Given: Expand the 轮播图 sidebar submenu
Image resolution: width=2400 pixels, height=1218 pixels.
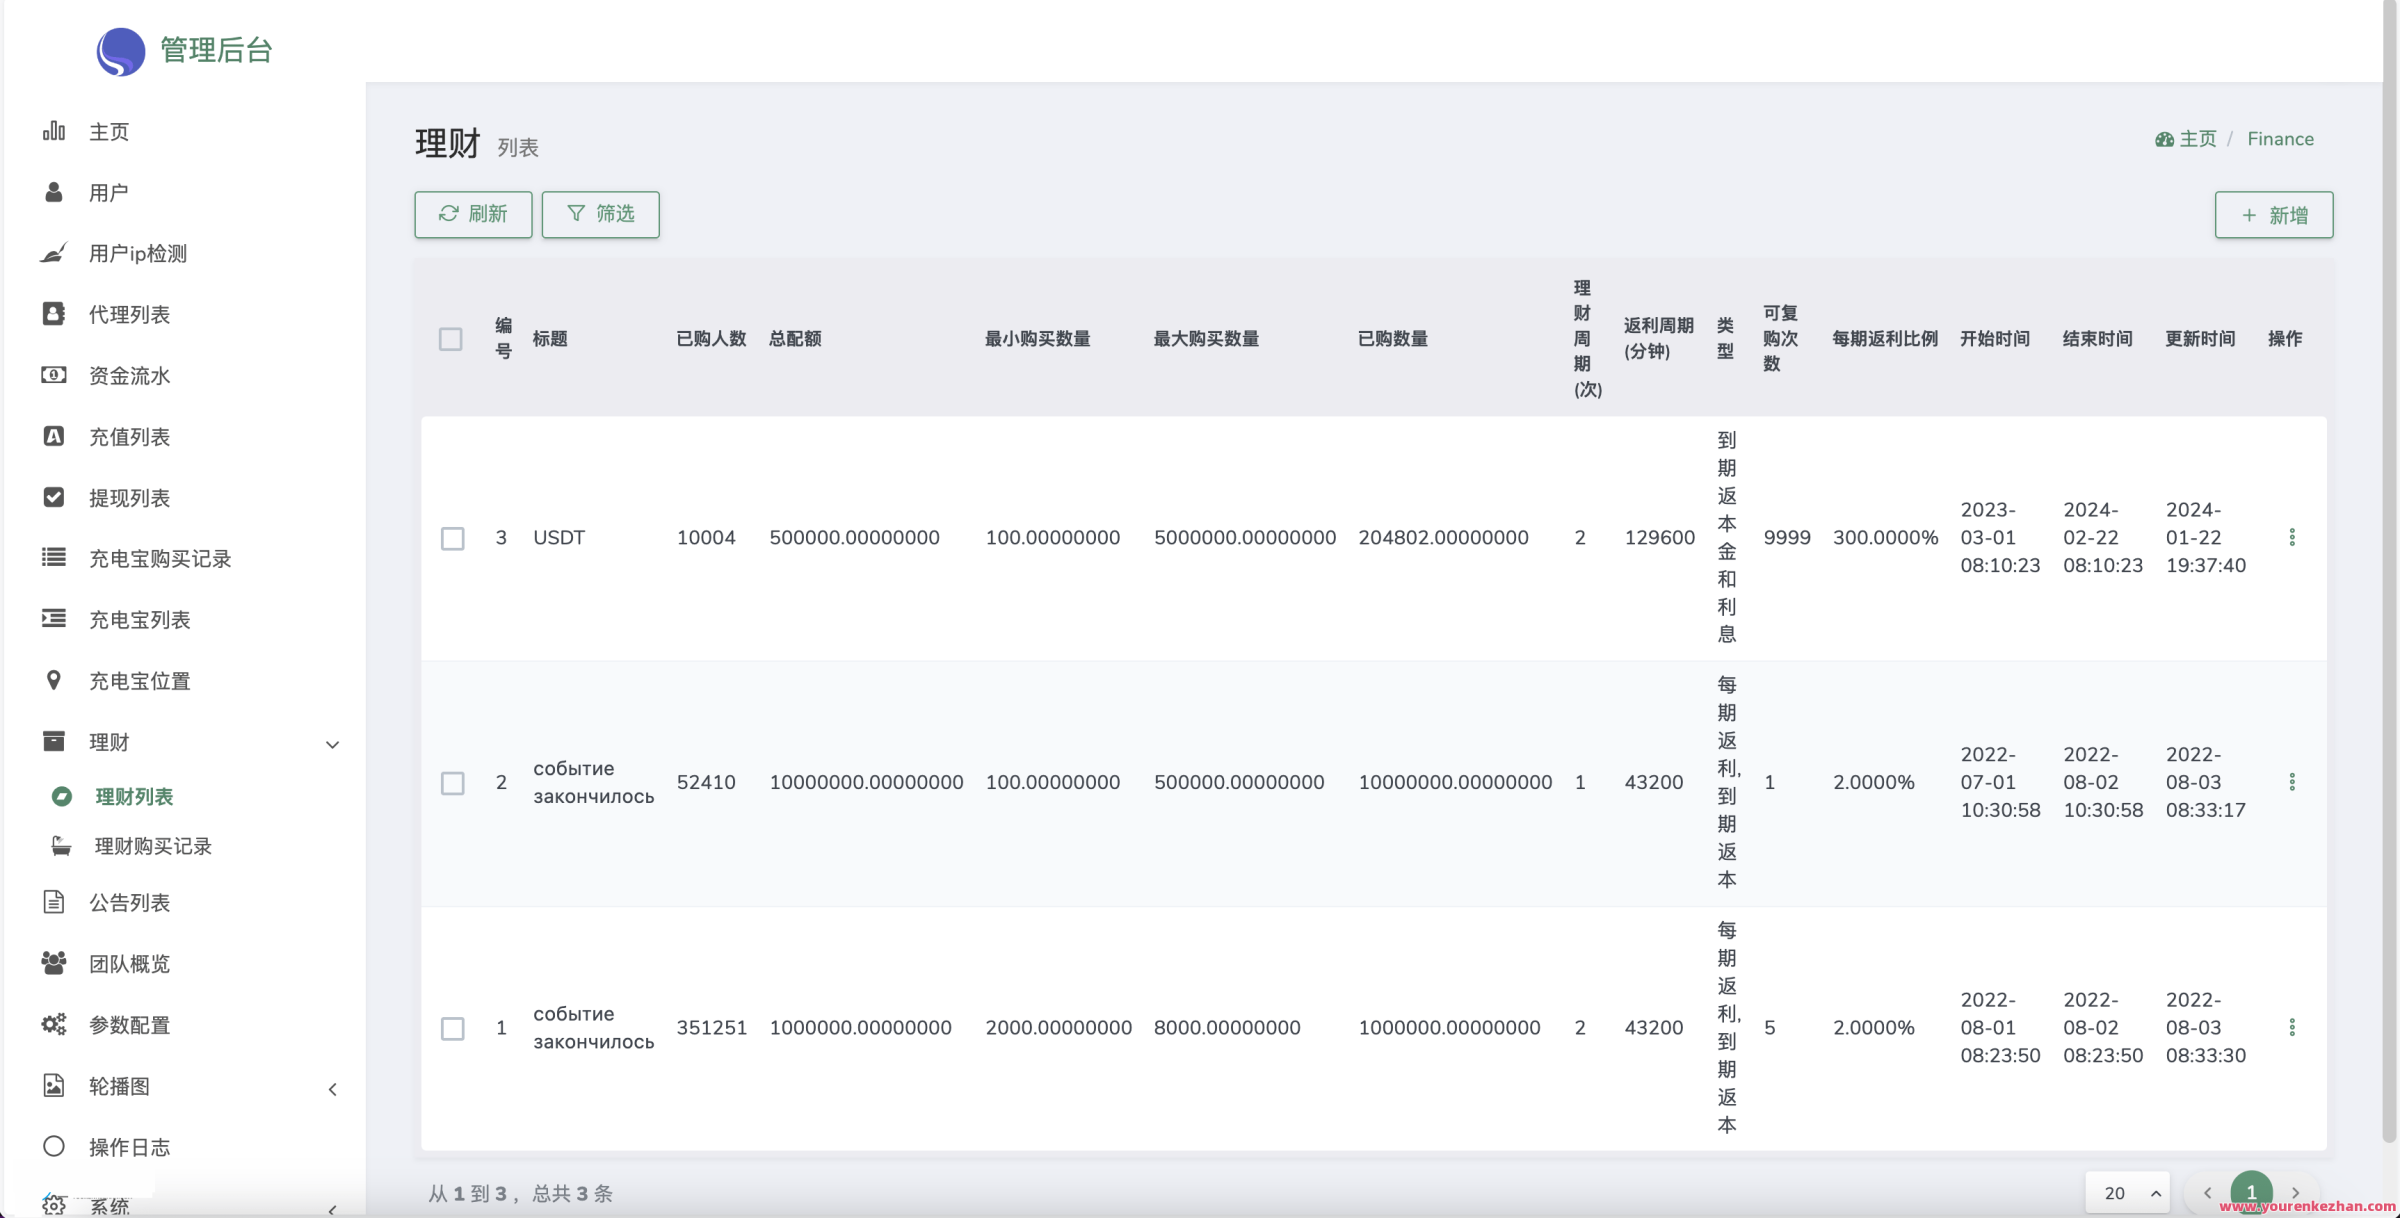Looking at the screenshot, I should point(332,1088).
